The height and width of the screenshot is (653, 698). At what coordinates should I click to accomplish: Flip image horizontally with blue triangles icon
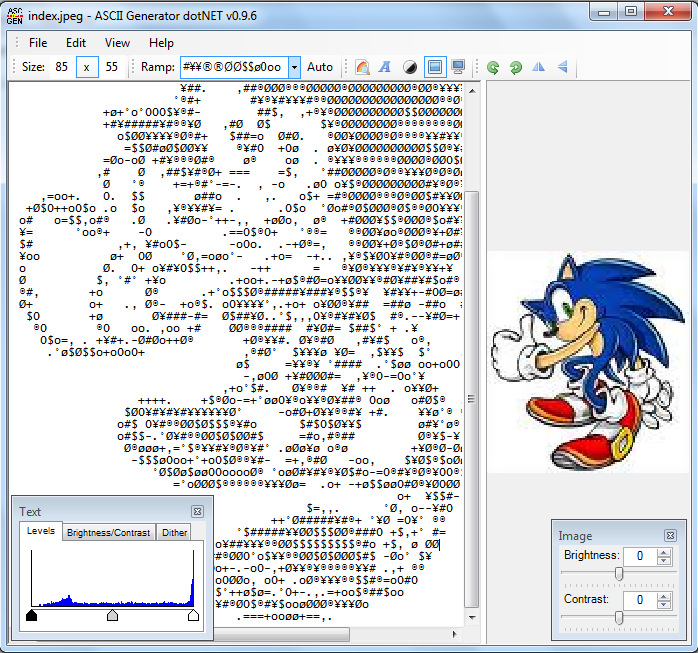tap(539, 67)
